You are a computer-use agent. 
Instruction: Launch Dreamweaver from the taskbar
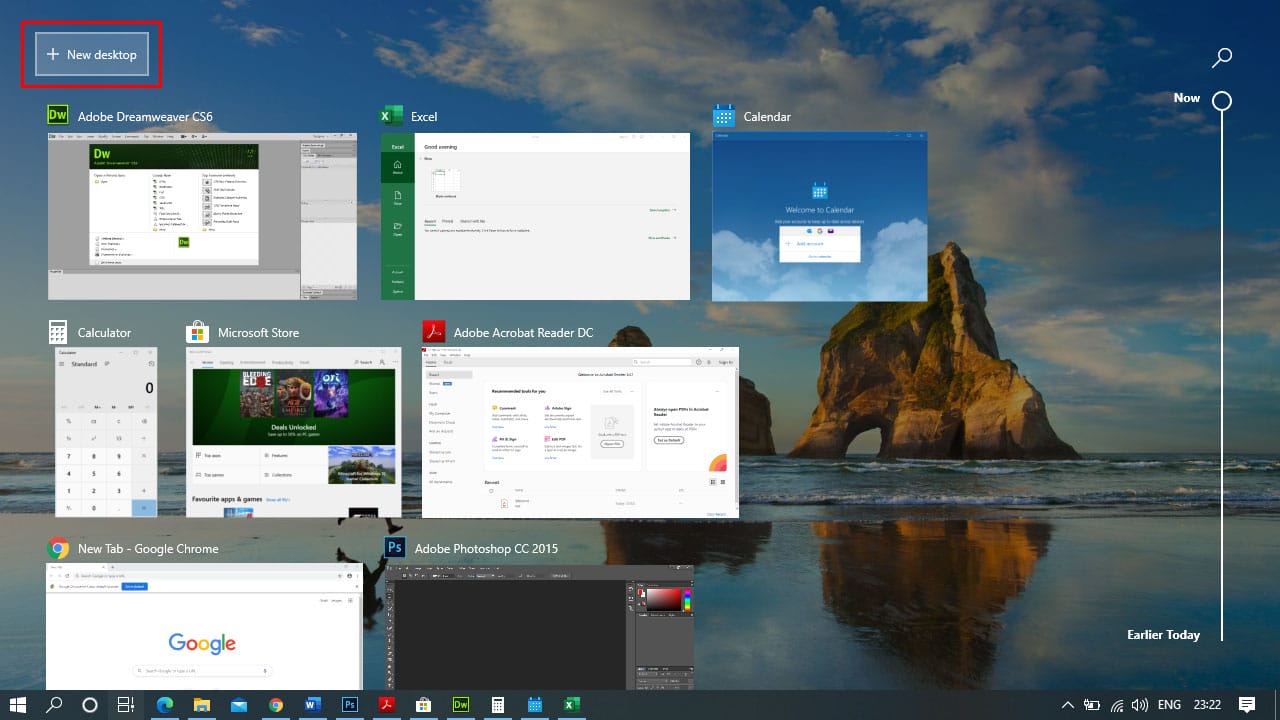tap(460, 705)
